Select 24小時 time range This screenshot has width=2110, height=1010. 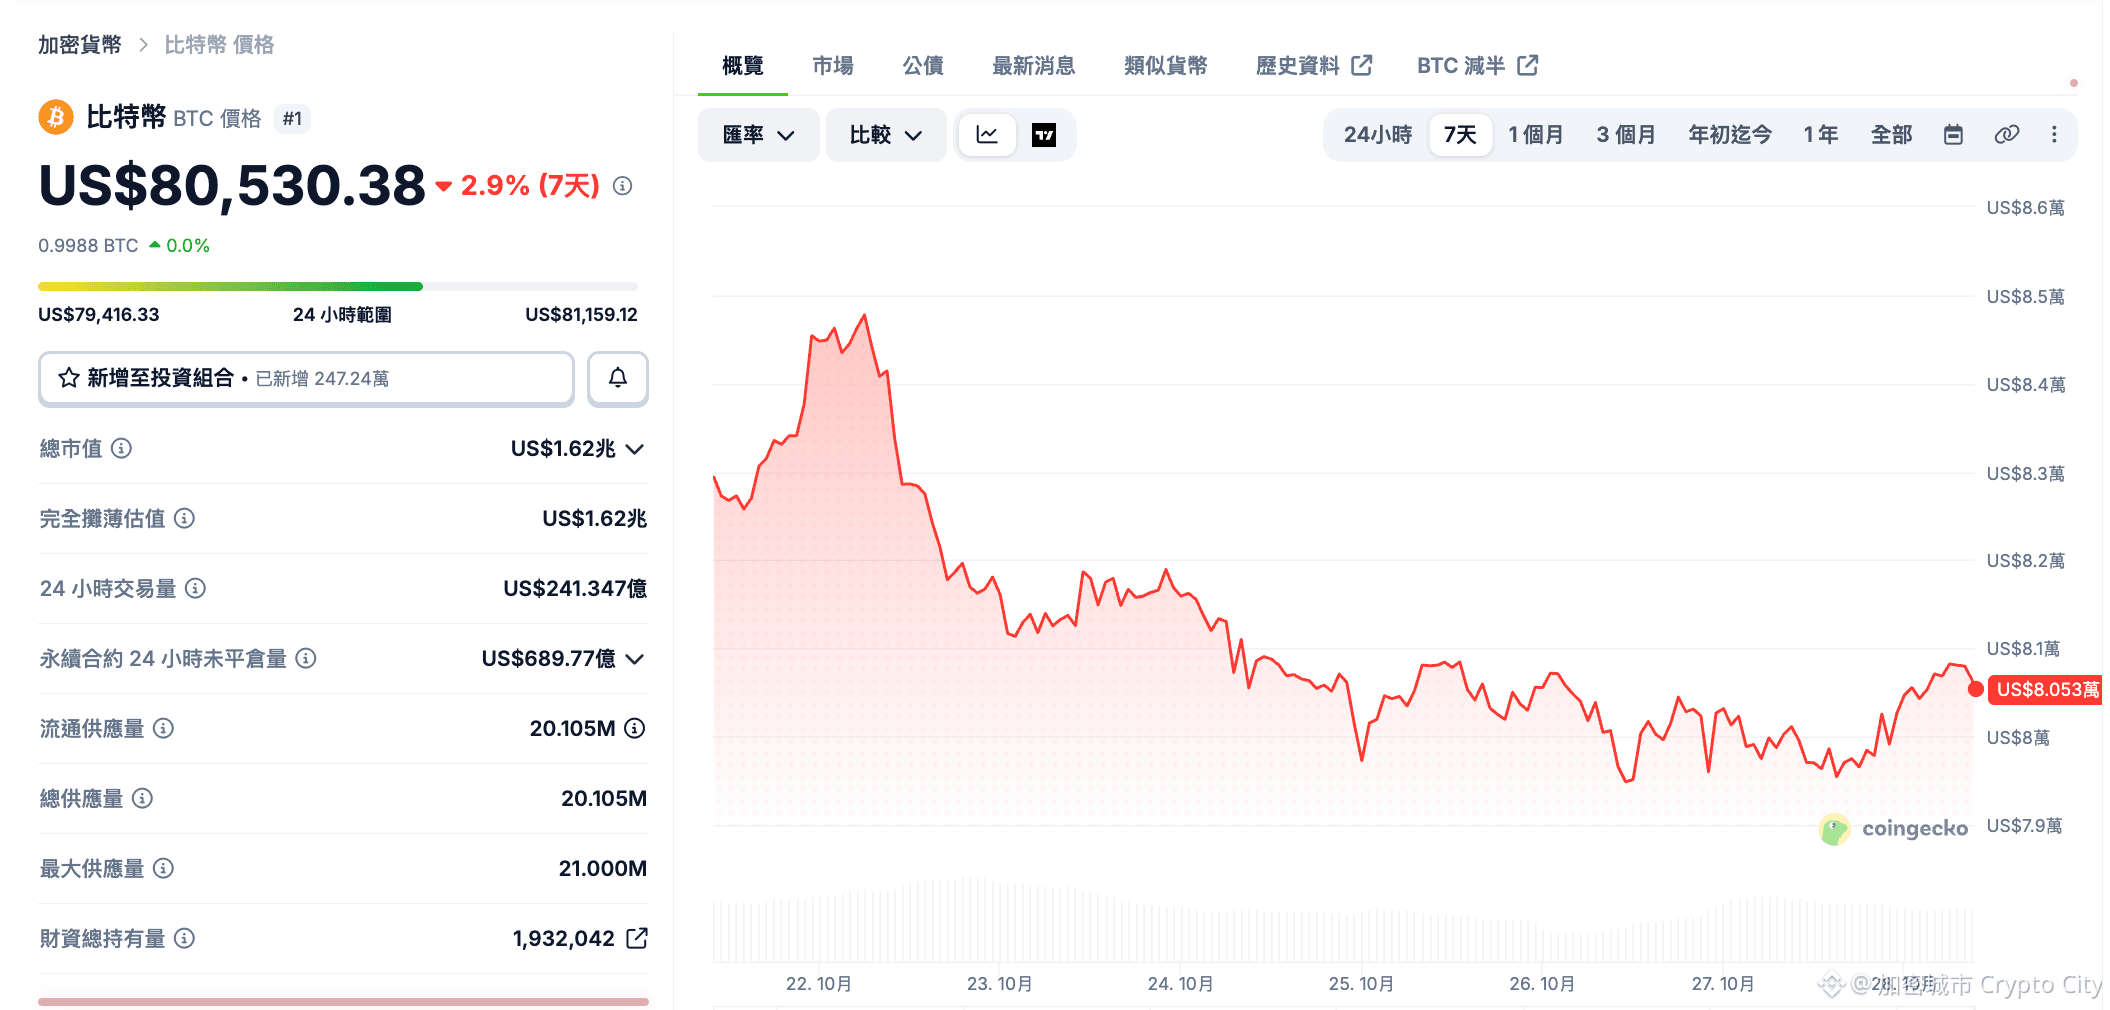point(1378,135)
